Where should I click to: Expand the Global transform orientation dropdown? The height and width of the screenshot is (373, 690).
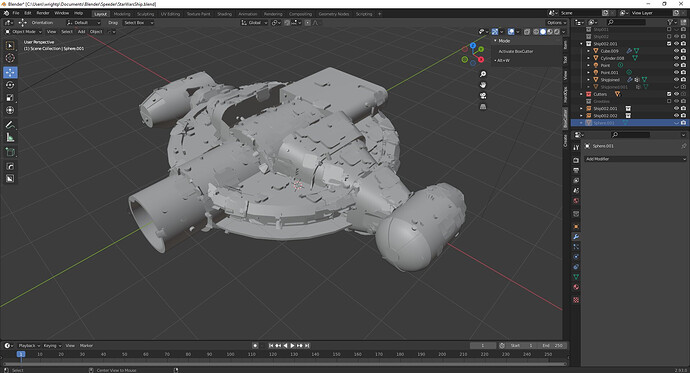[254, 22]
